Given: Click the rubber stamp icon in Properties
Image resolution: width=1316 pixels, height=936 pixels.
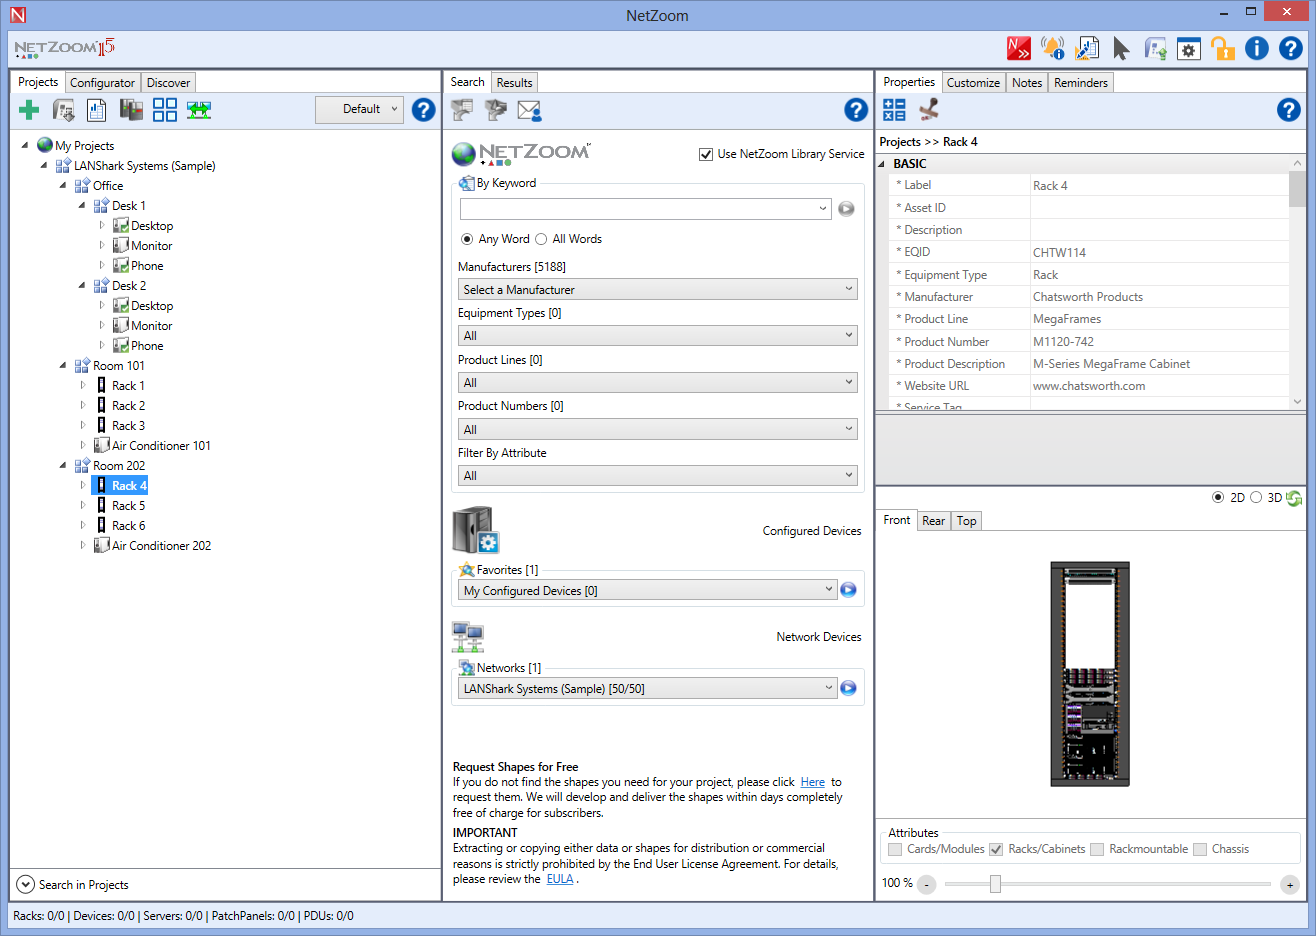Looking at the screenshot, I should coord(929,109).
